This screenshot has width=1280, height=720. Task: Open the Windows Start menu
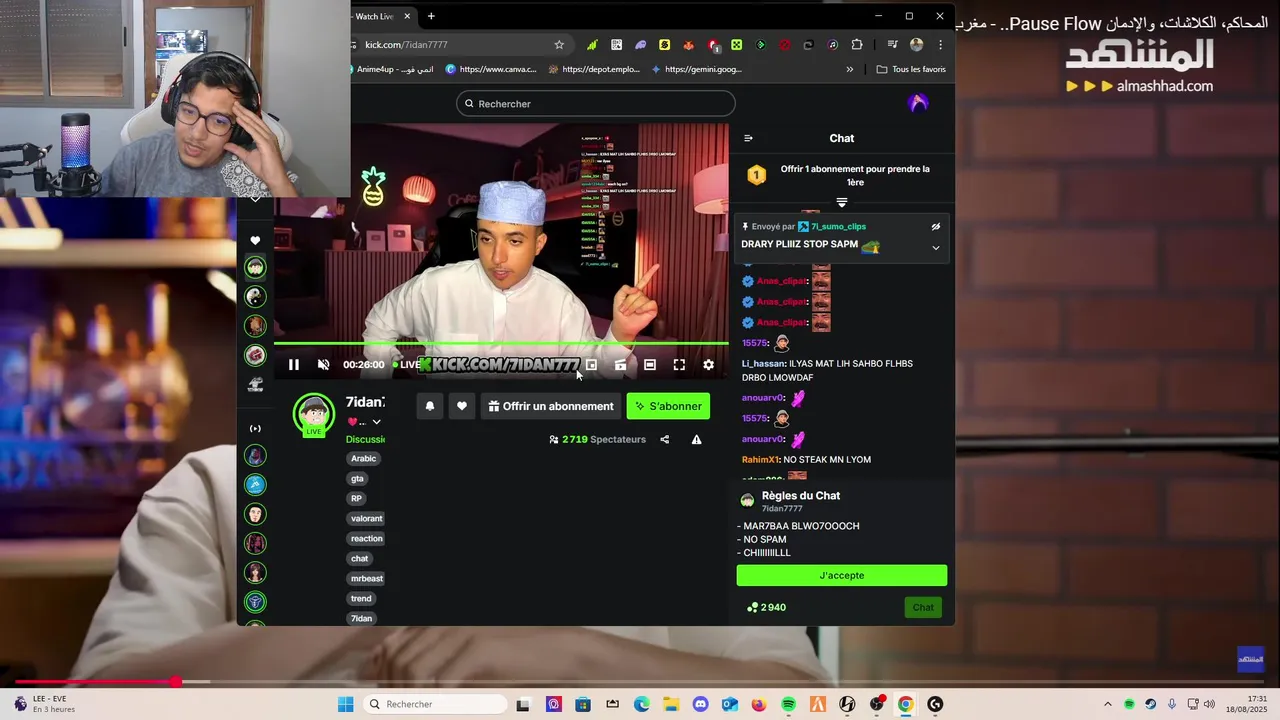pos(345,704)
